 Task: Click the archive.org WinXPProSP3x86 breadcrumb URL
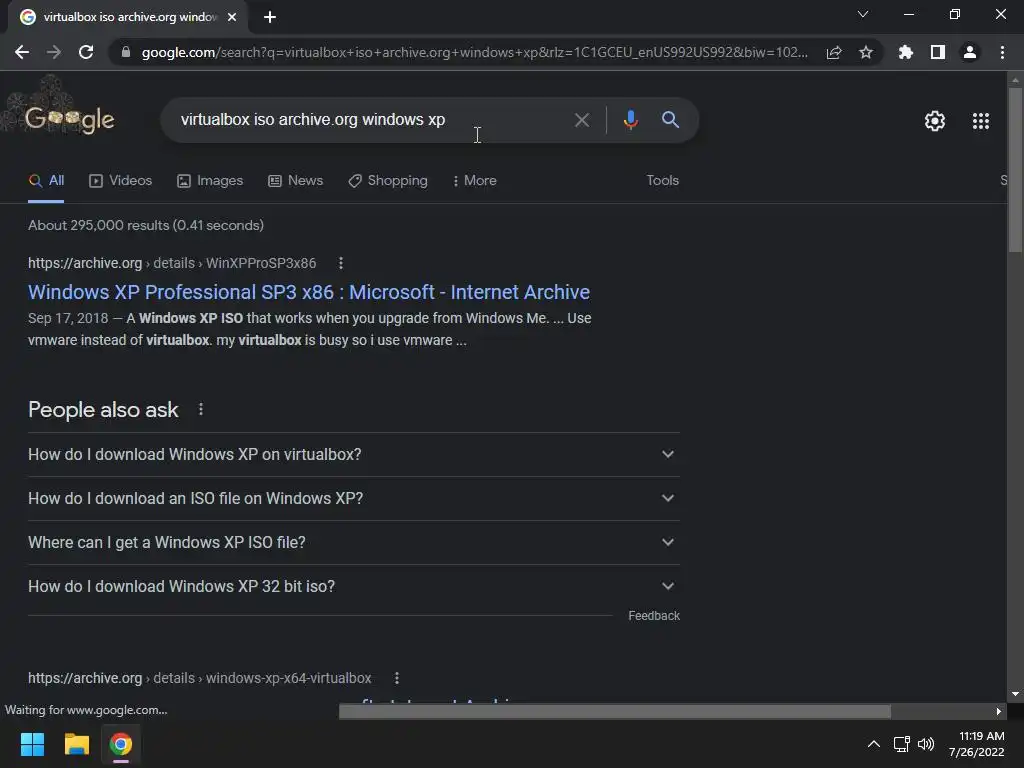pyautogui.click(x=172, y=263)
